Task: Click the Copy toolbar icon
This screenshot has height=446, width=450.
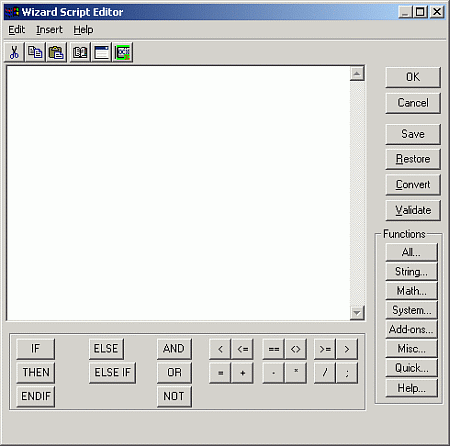Action: pyautogui.click(x=35, y=52)
